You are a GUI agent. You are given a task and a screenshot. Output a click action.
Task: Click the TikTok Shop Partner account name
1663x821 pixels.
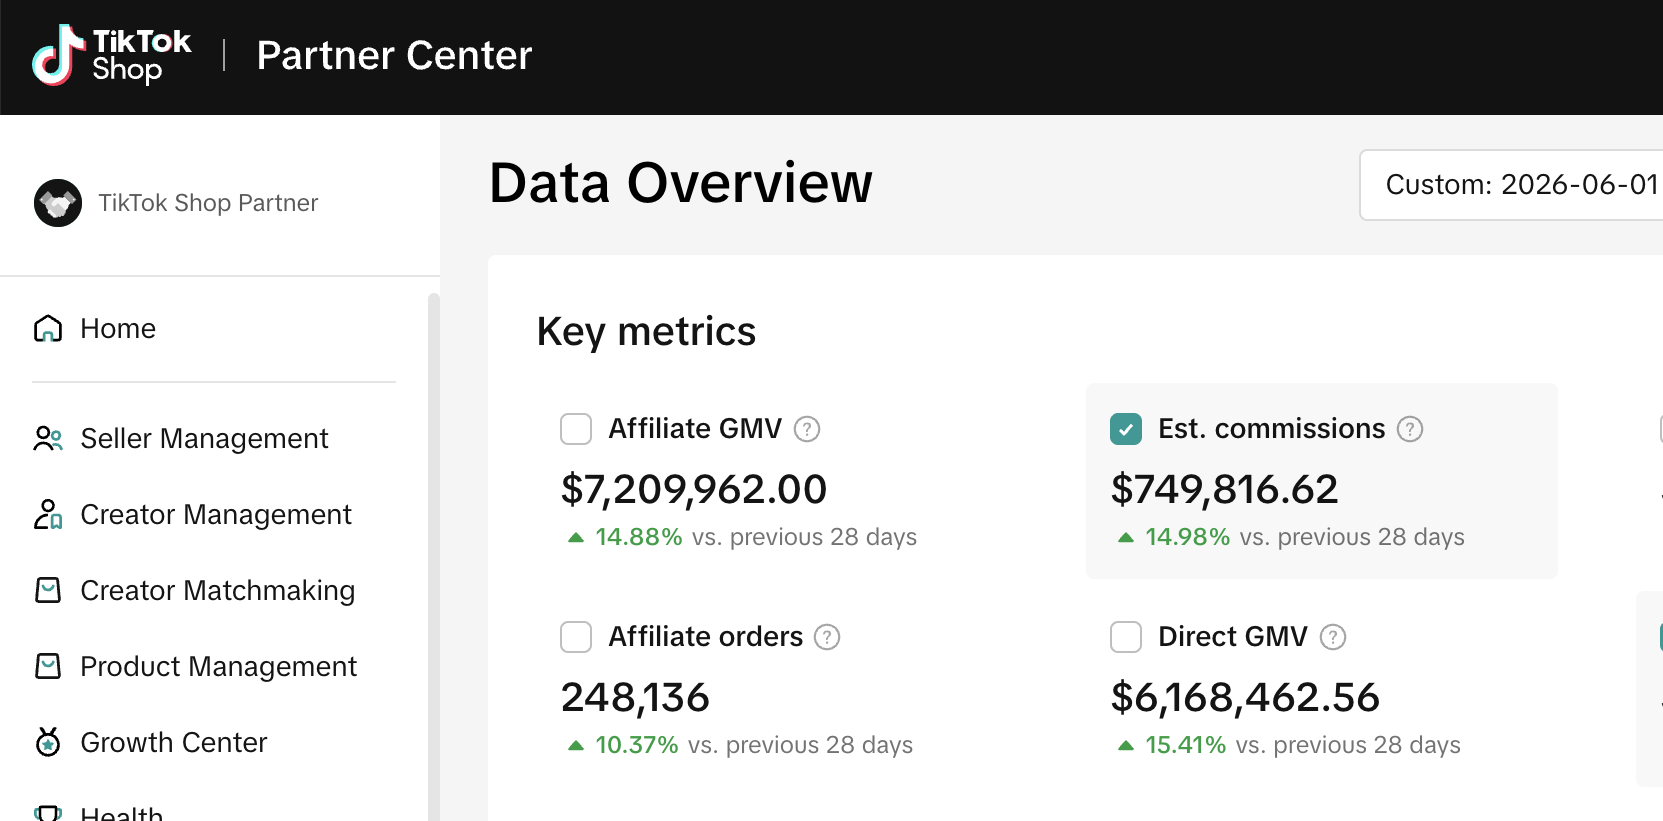click(208, 203)
